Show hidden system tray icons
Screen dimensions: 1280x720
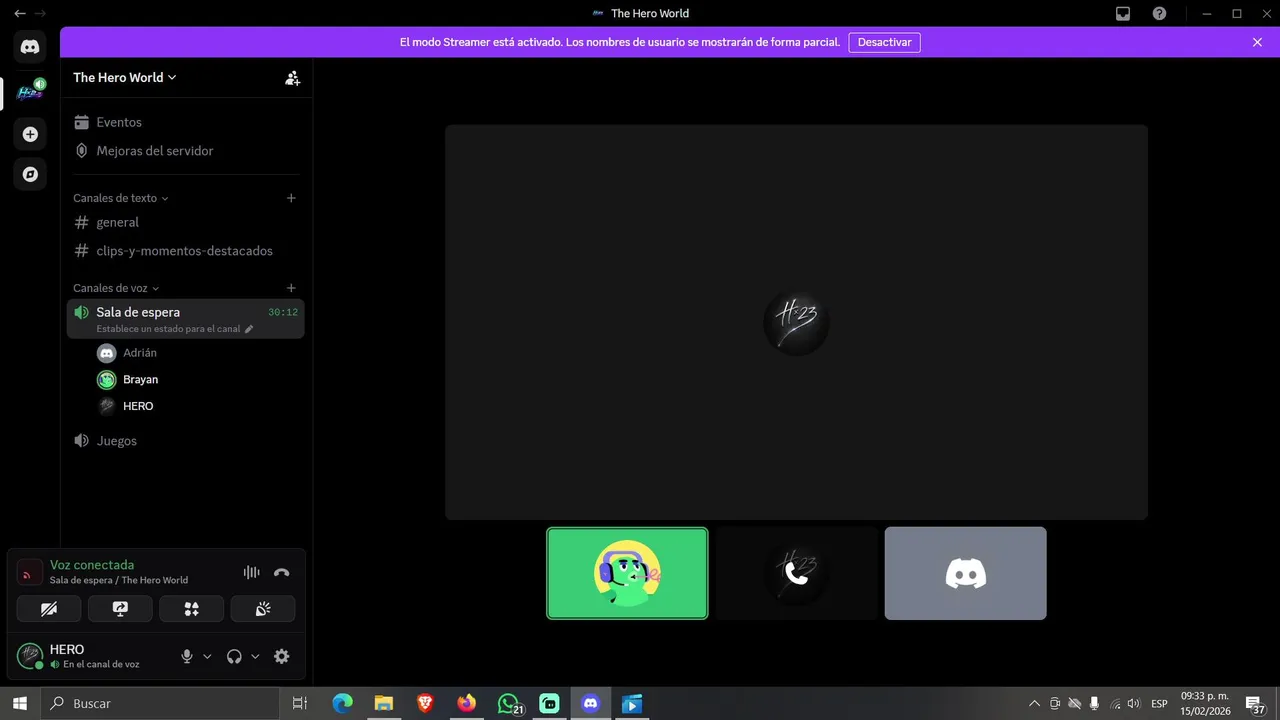1034,703
